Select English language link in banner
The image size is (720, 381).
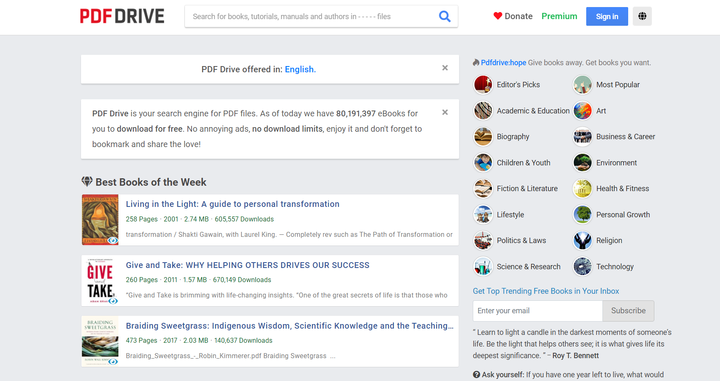(300, 69)
